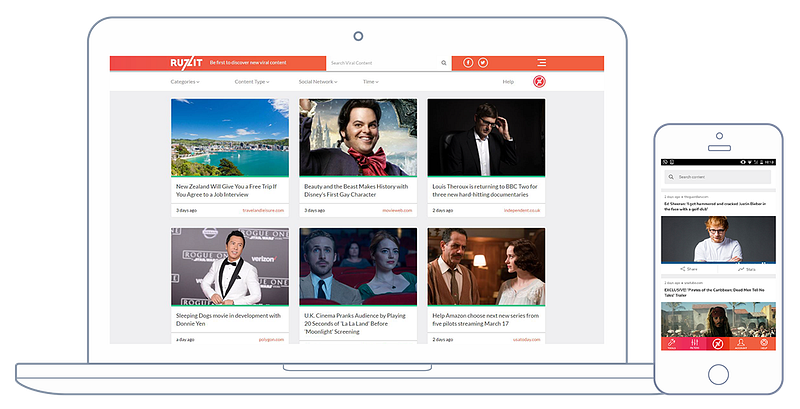This screenshot has width=800, height=409.
Task: Click the Search Viral Content field
Action: click(x=389, y=63)
